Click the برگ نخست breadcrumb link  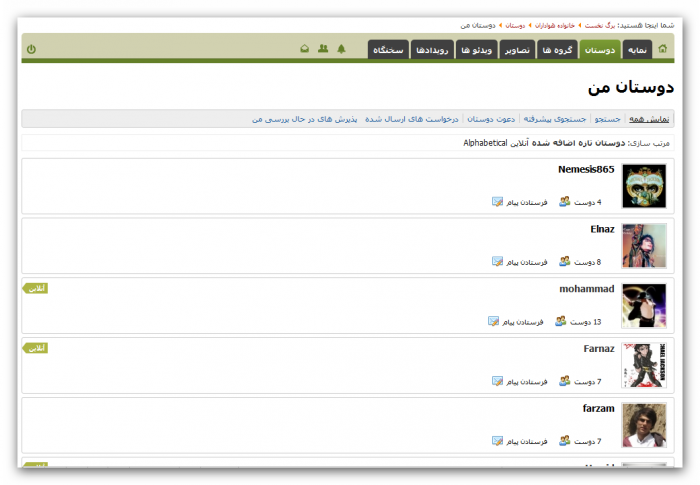[600, 25]
